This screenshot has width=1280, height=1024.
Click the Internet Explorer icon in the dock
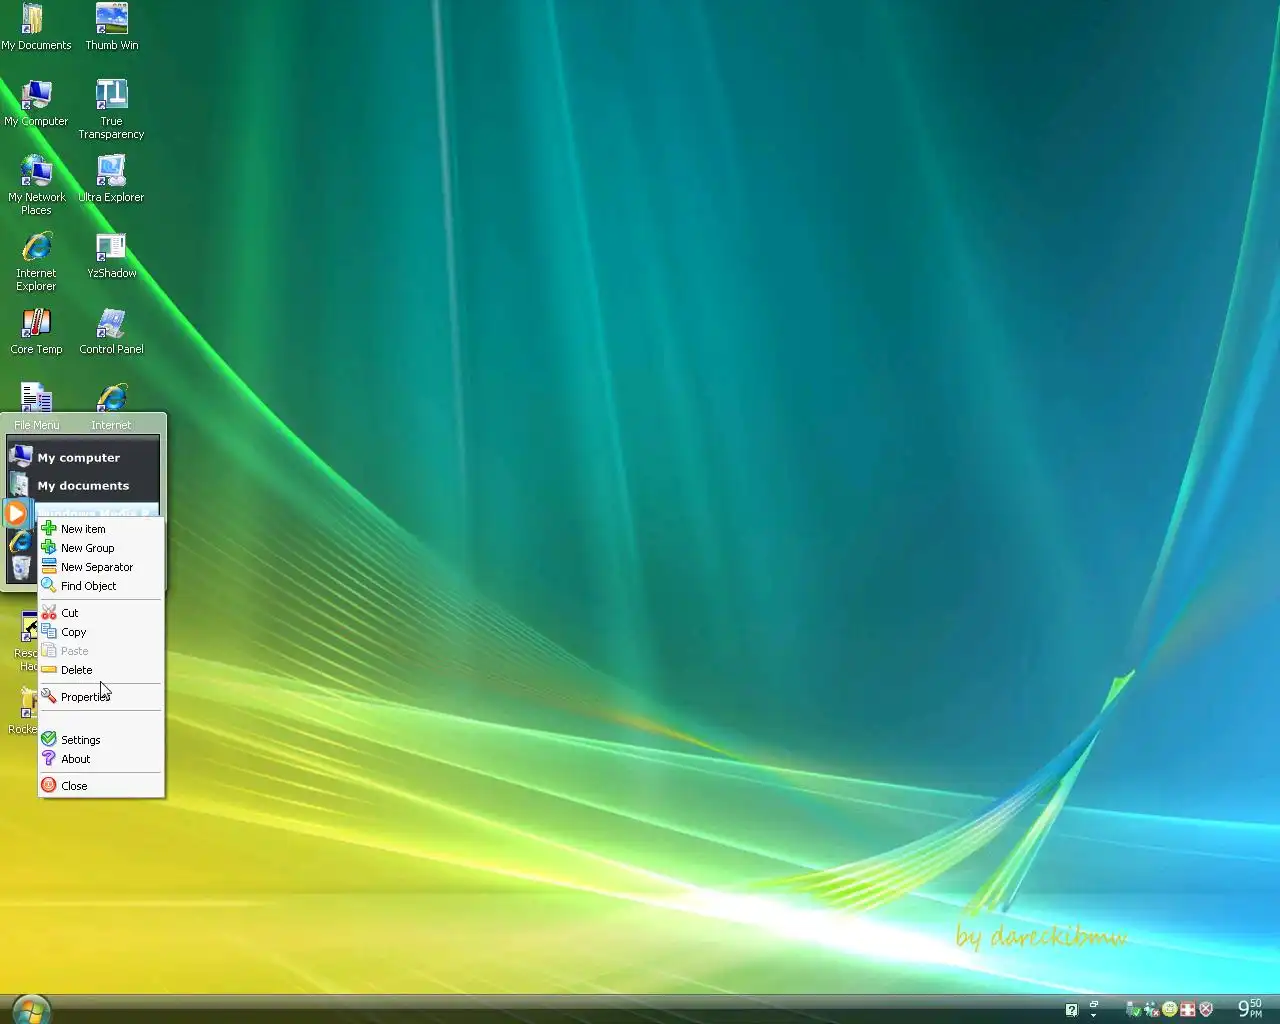20,541
